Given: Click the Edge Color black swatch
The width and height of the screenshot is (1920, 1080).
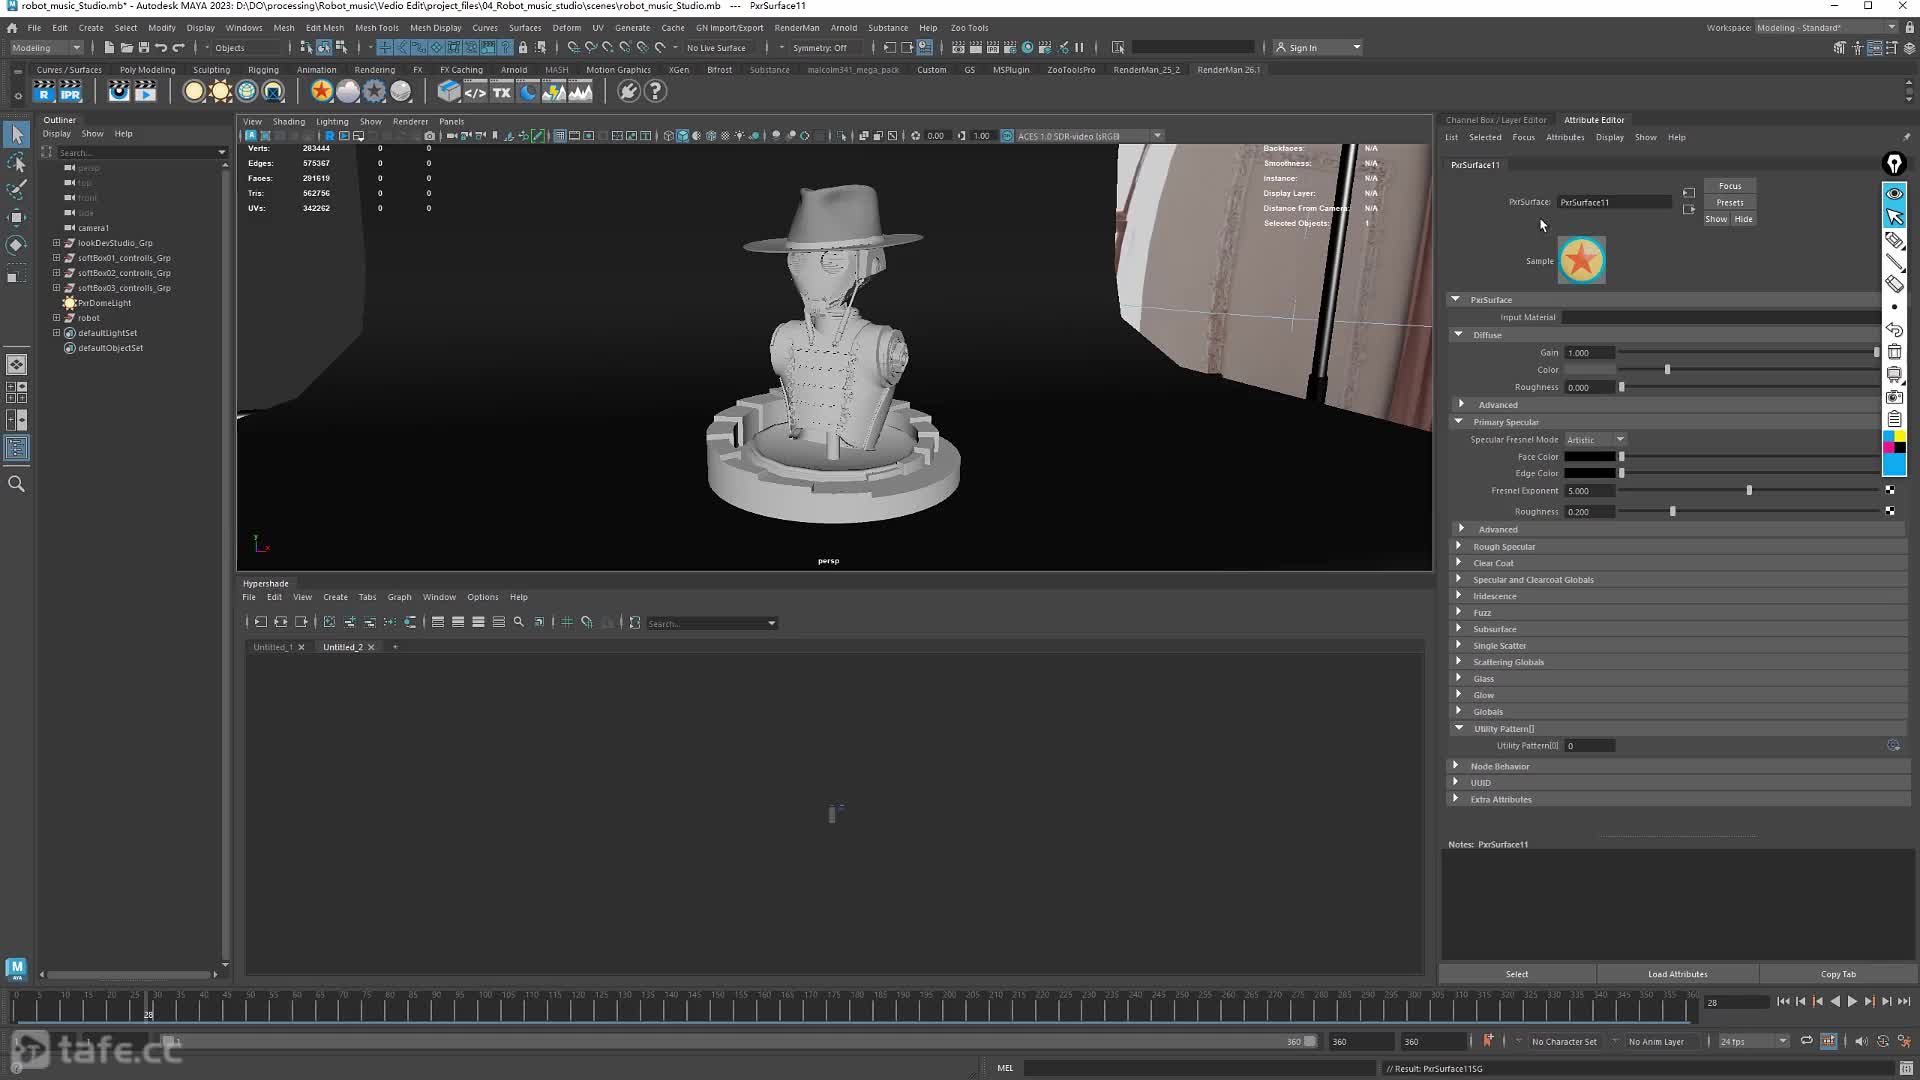Looking at the screenshot, I should pos(1589,473).
